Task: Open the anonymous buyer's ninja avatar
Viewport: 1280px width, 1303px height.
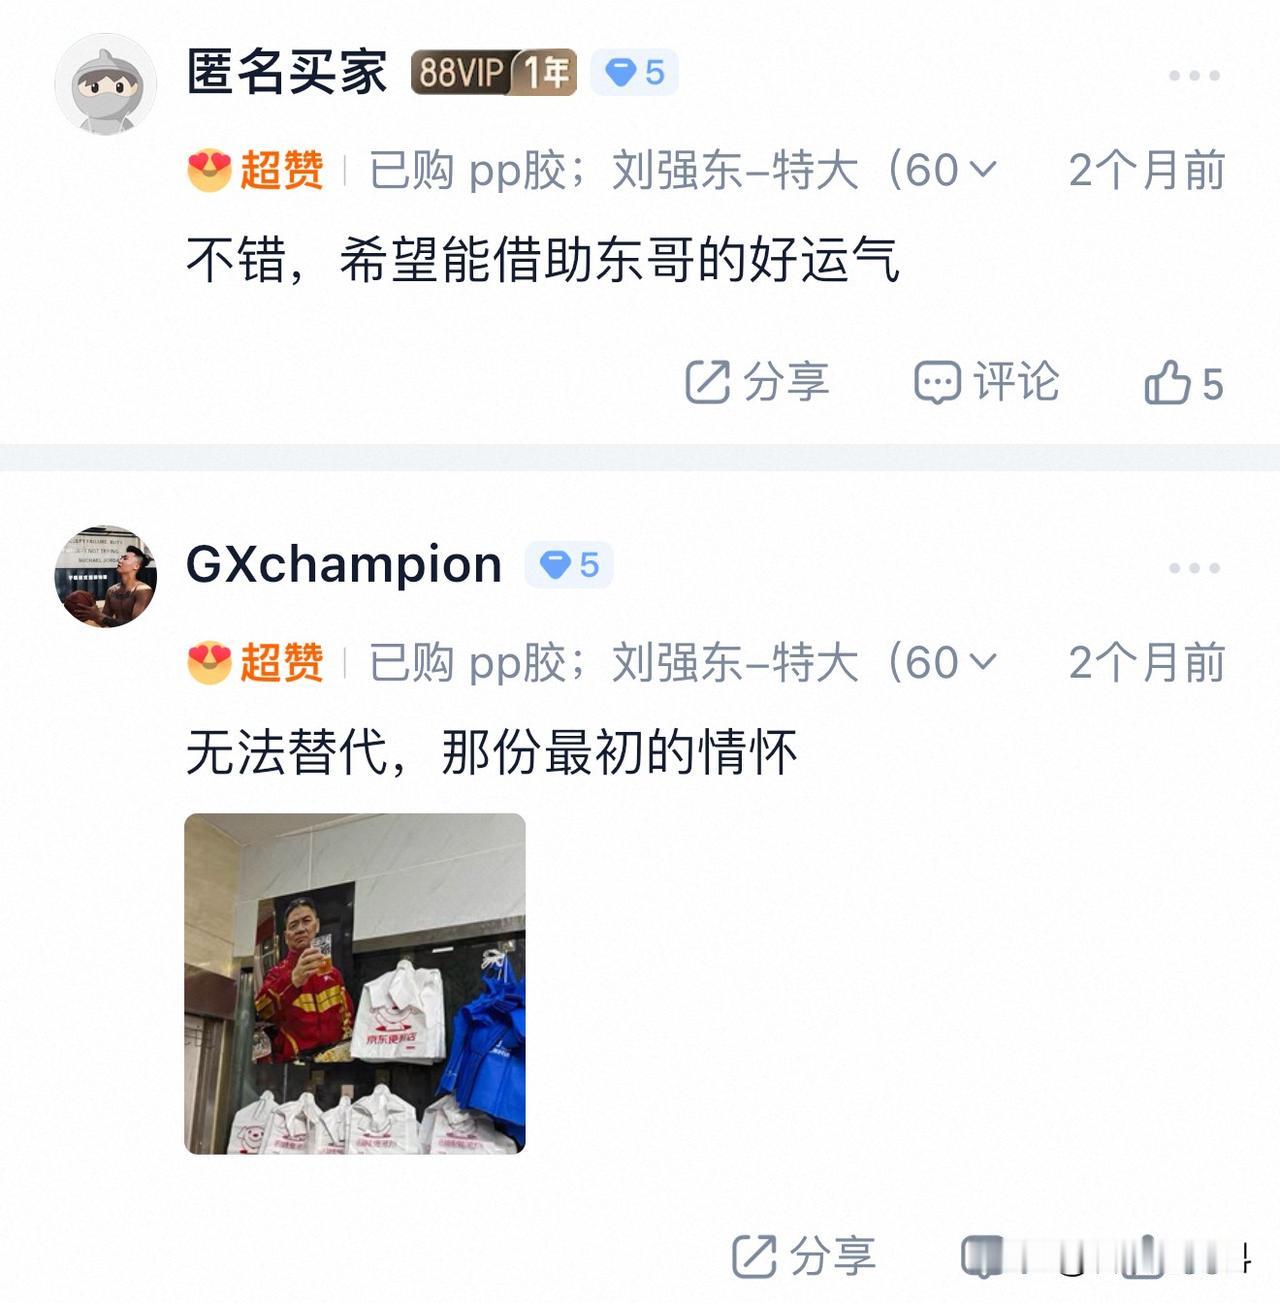Action: tap(105, 84)
